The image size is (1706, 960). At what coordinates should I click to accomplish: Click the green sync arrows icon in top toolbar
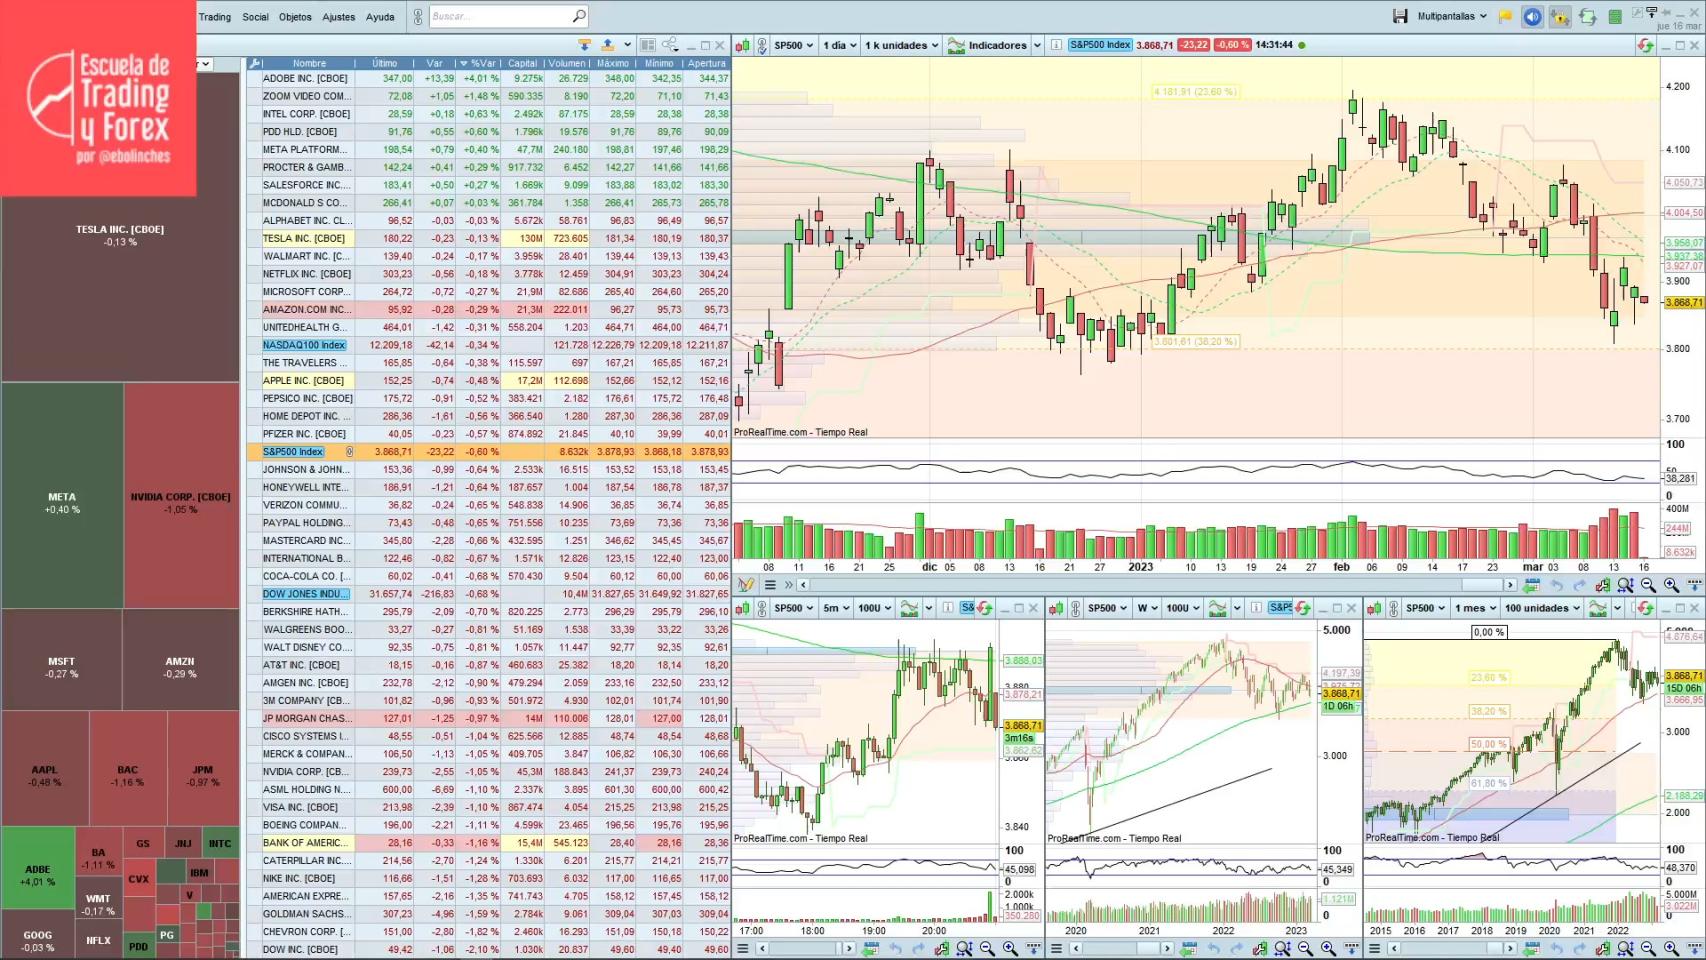coord(1587,17)
